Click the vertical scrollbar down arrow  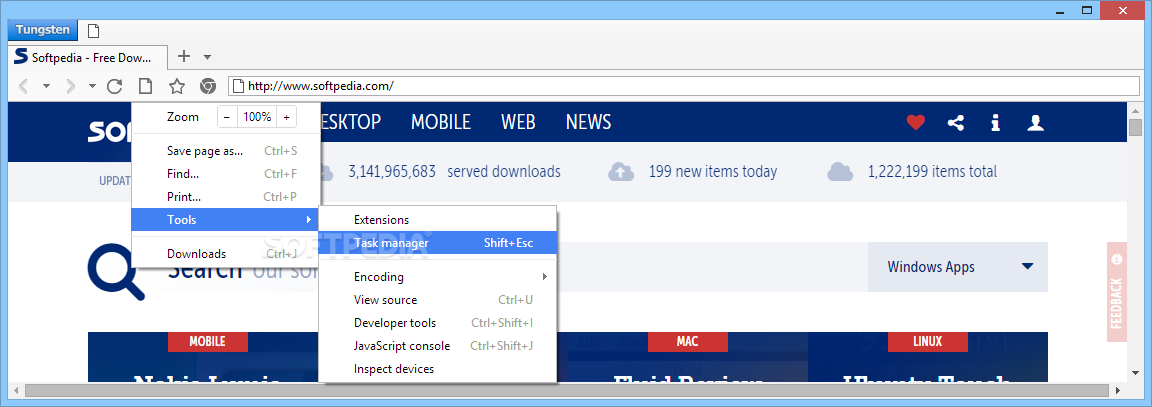coord(1135,375)
